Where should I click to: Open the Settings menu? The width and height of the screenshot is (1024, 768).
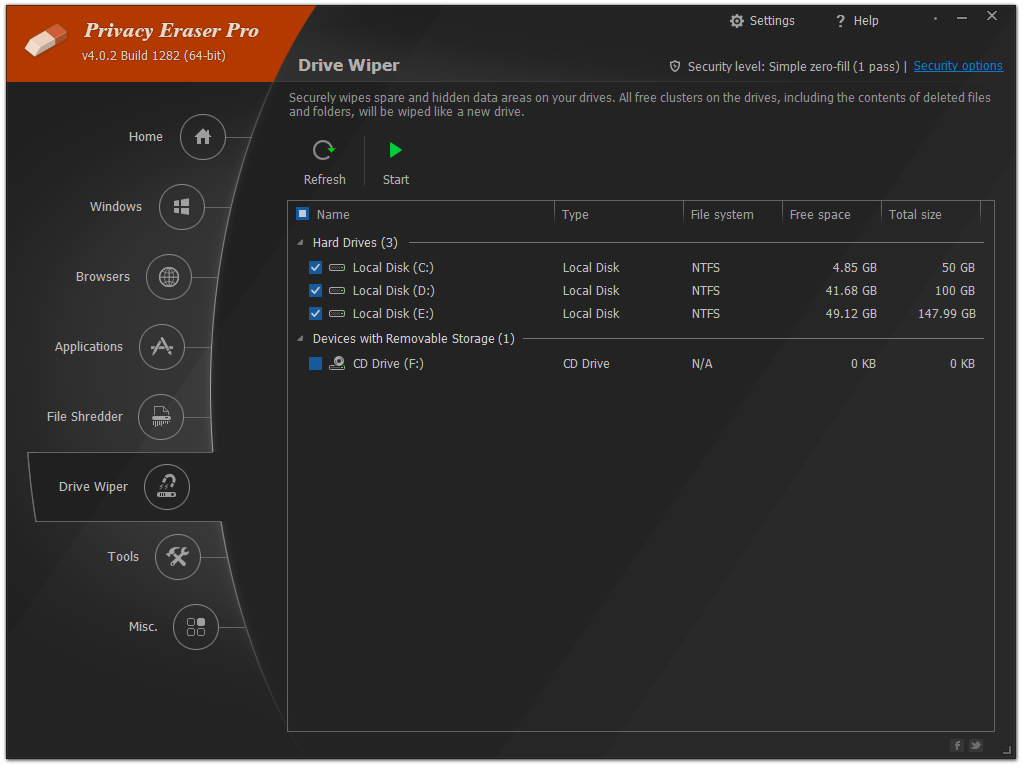tap(762, 21)
